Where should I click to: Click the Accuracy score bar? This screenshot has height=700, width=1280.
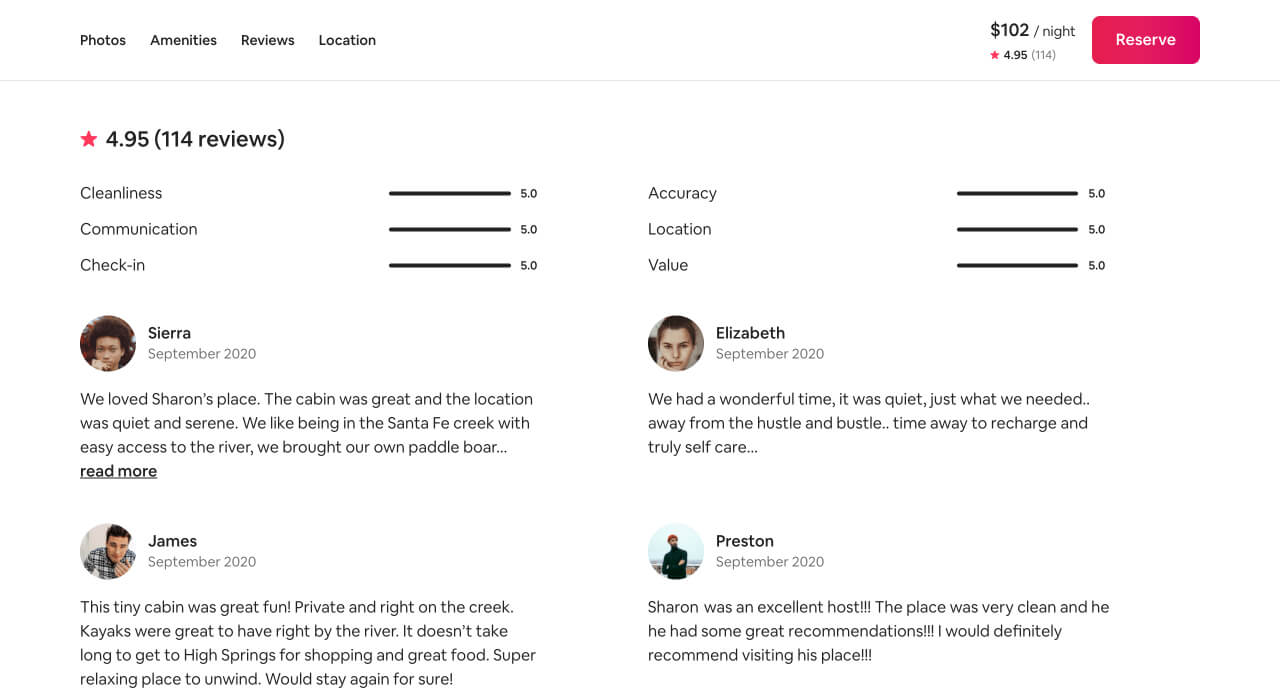tap(1018, 193)
